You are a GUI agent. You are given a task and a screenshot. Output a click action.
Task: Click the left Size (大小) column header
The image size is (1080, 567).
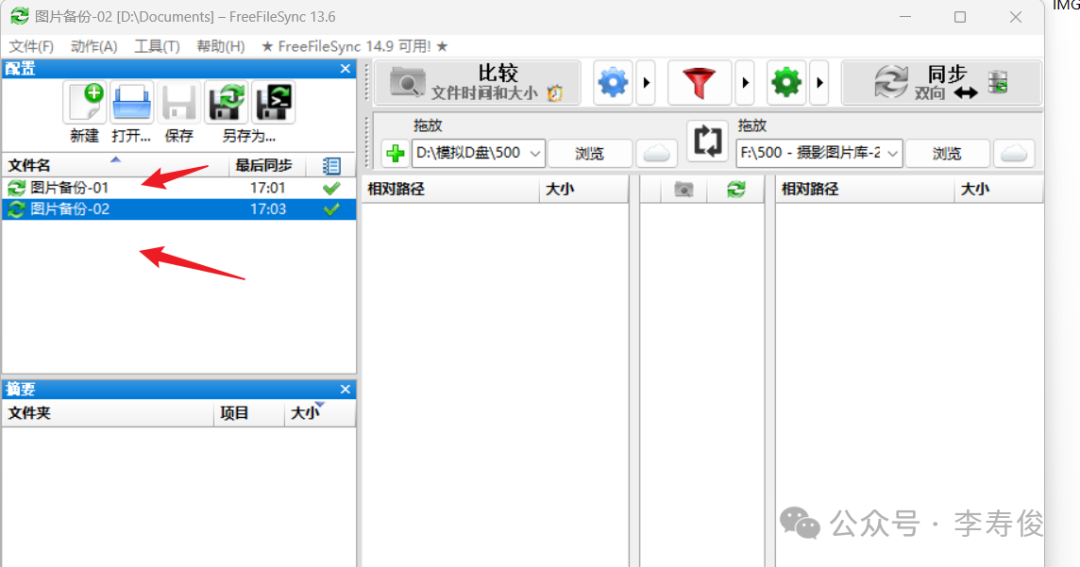[x=583, y=189]
